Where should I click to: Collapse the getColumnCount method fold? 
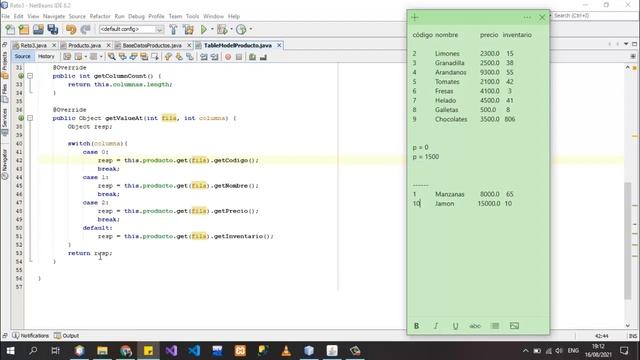(30, 76)
